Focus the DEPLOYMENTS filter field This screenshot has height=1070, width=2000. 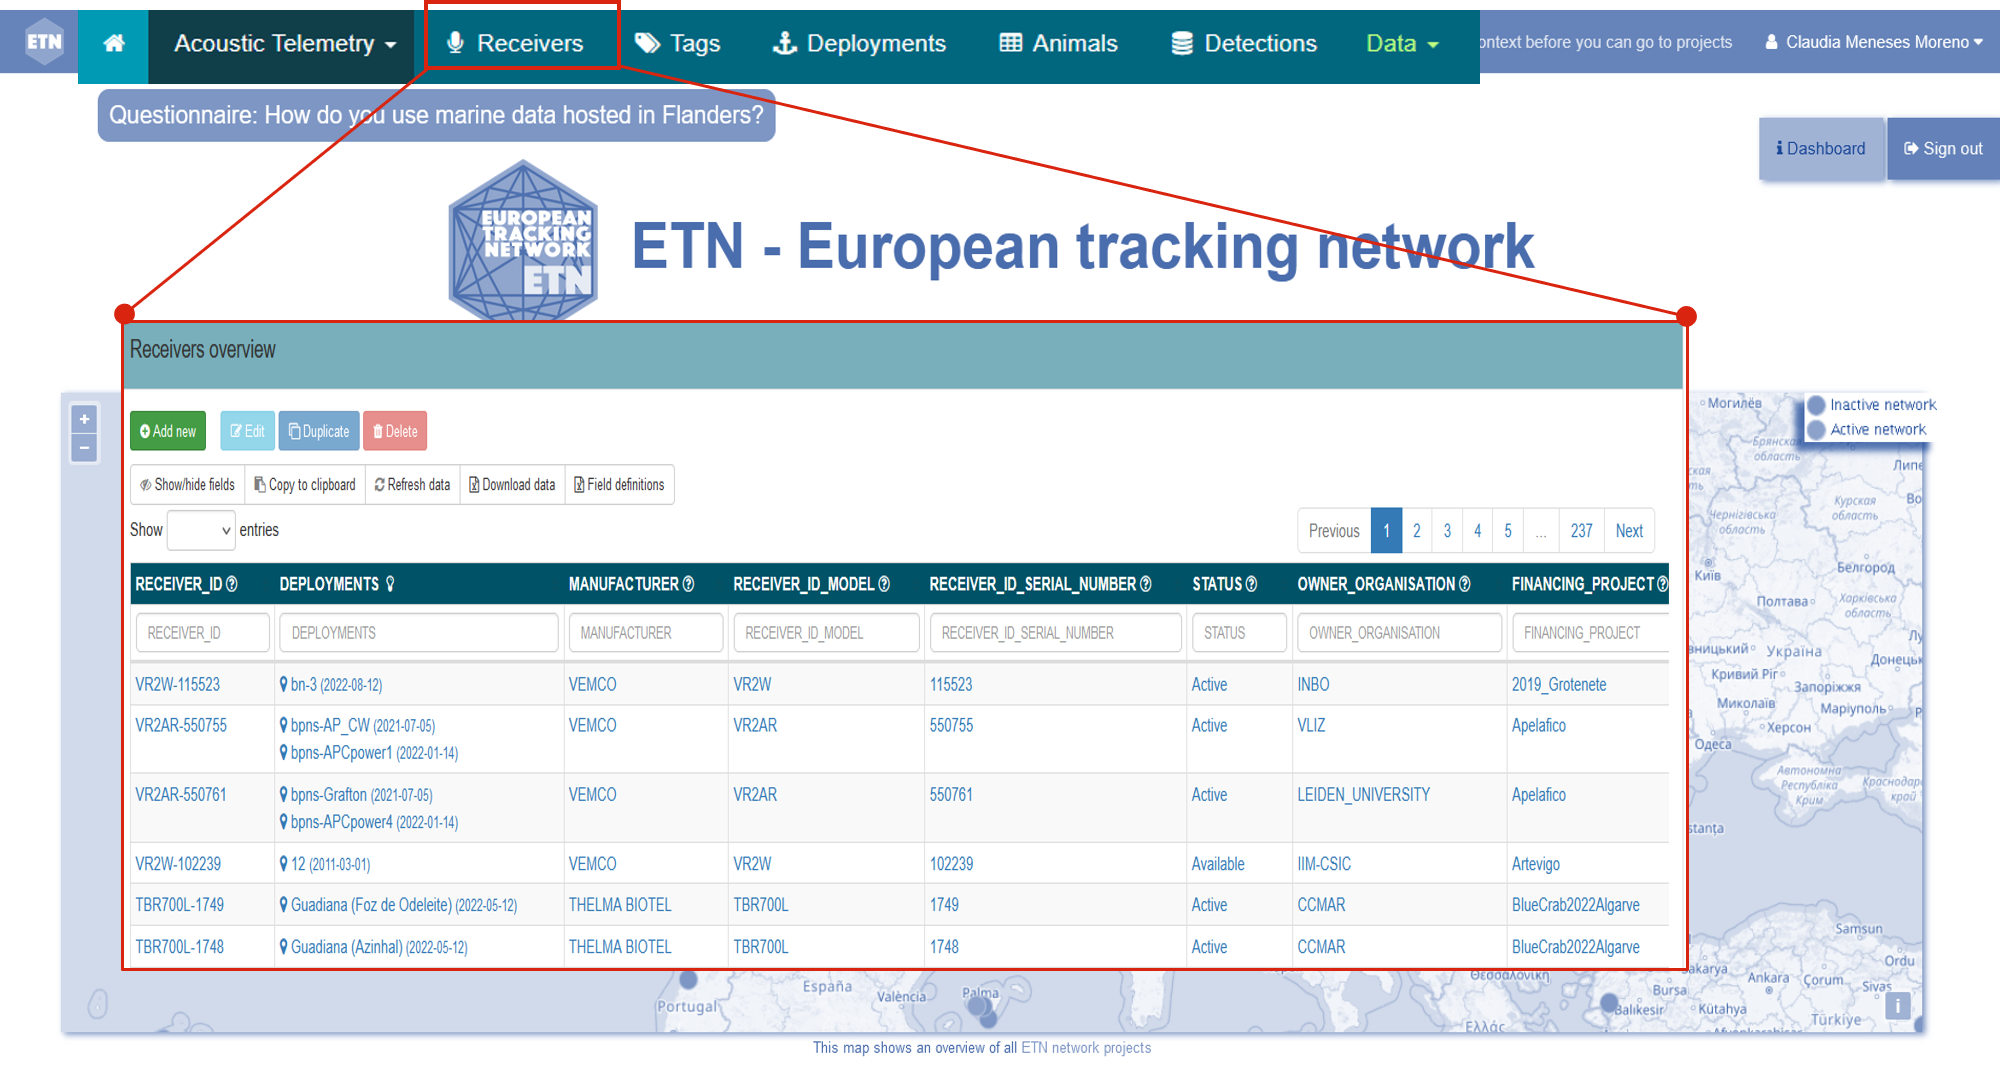click(x=419, y=633)
